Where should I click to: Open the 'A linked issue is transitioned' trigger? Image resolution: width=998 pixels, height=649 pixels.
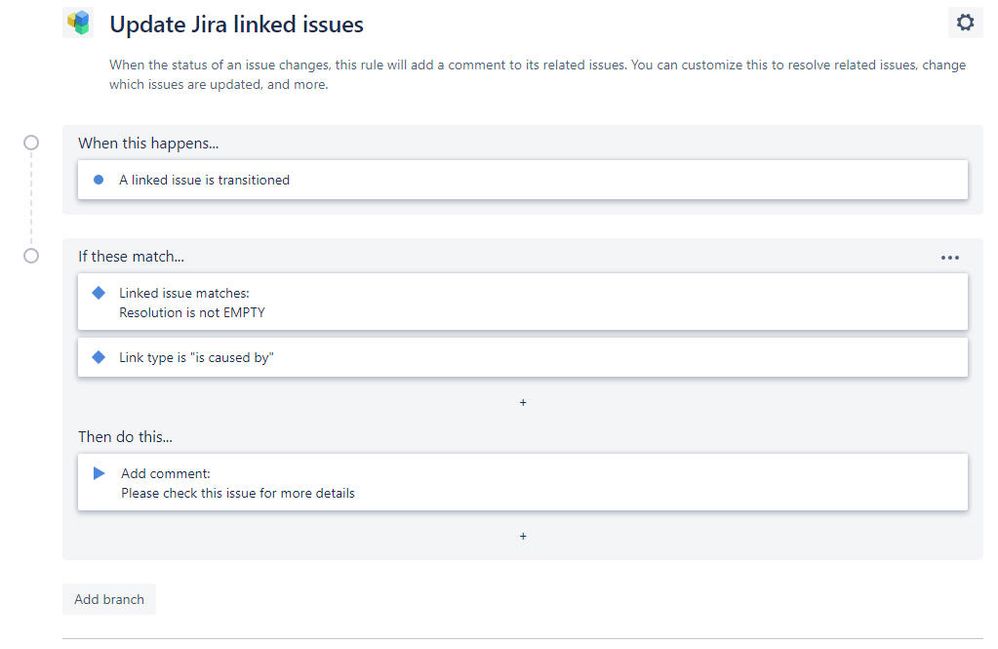[x=523, y=180]
